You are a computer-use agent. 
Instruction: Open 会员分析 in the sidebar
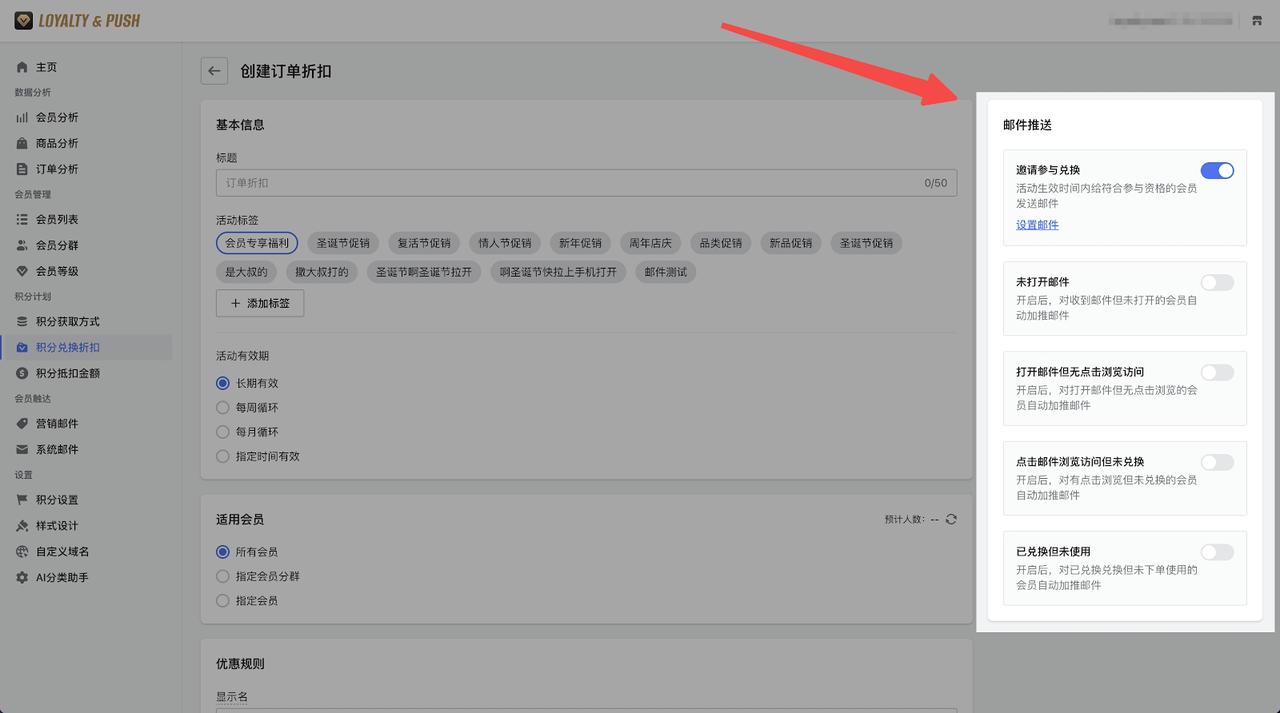[x=56, y=117]
